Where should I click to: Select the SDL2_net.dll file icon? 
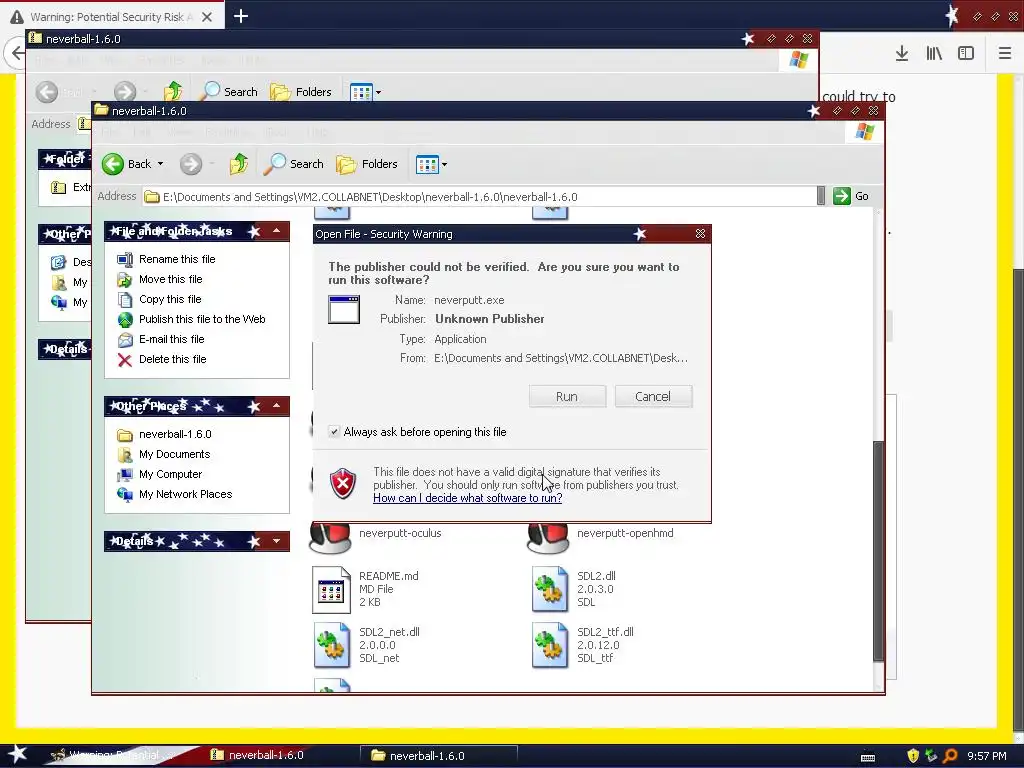click(x=331, y=645)
